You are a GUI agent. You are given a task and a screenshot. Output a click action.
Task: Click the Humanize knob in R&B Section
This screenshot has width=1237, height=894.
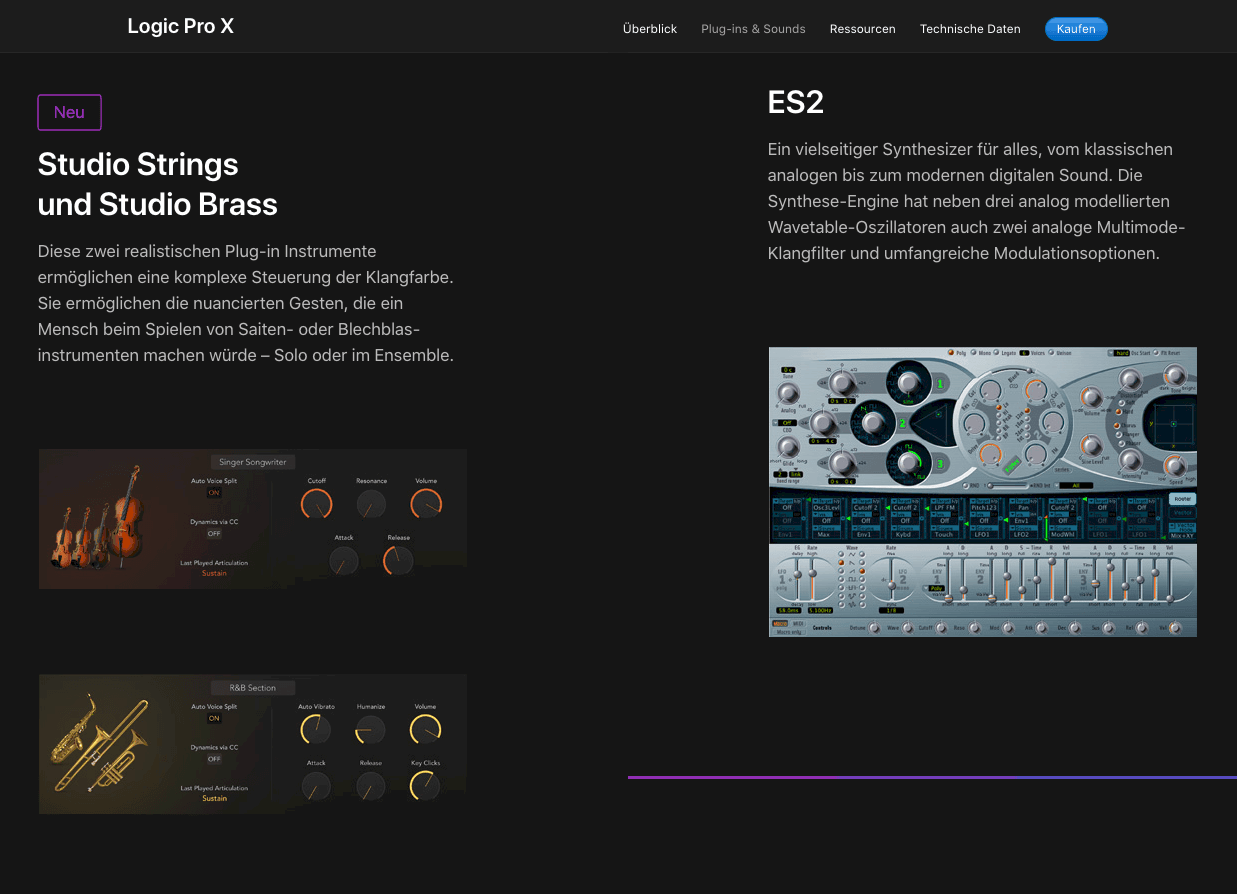[x=371, y=729]
